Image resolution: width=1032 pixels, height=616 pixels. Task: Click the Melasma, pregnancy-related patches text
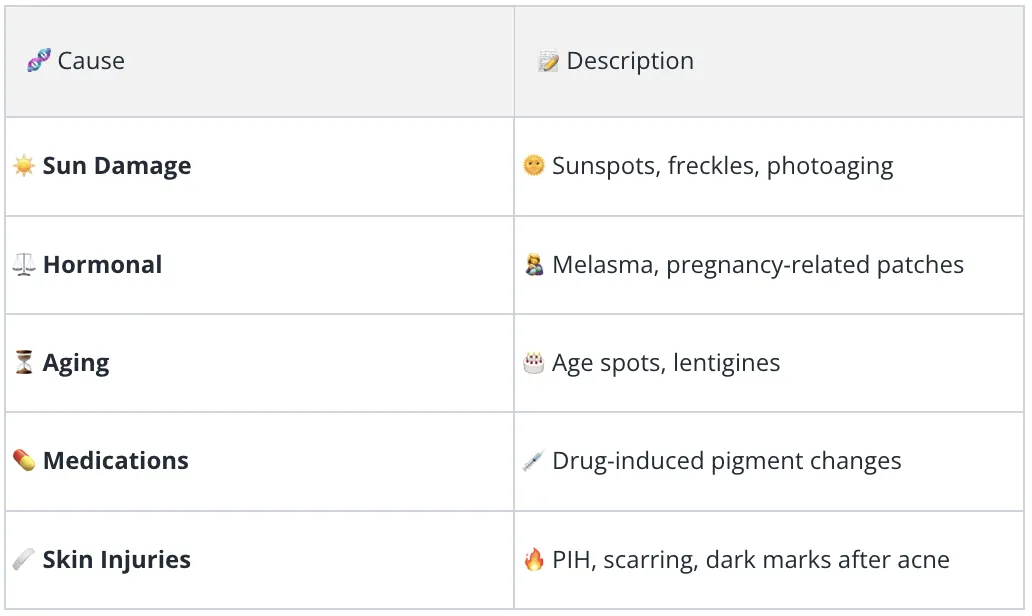click(758, 265)
